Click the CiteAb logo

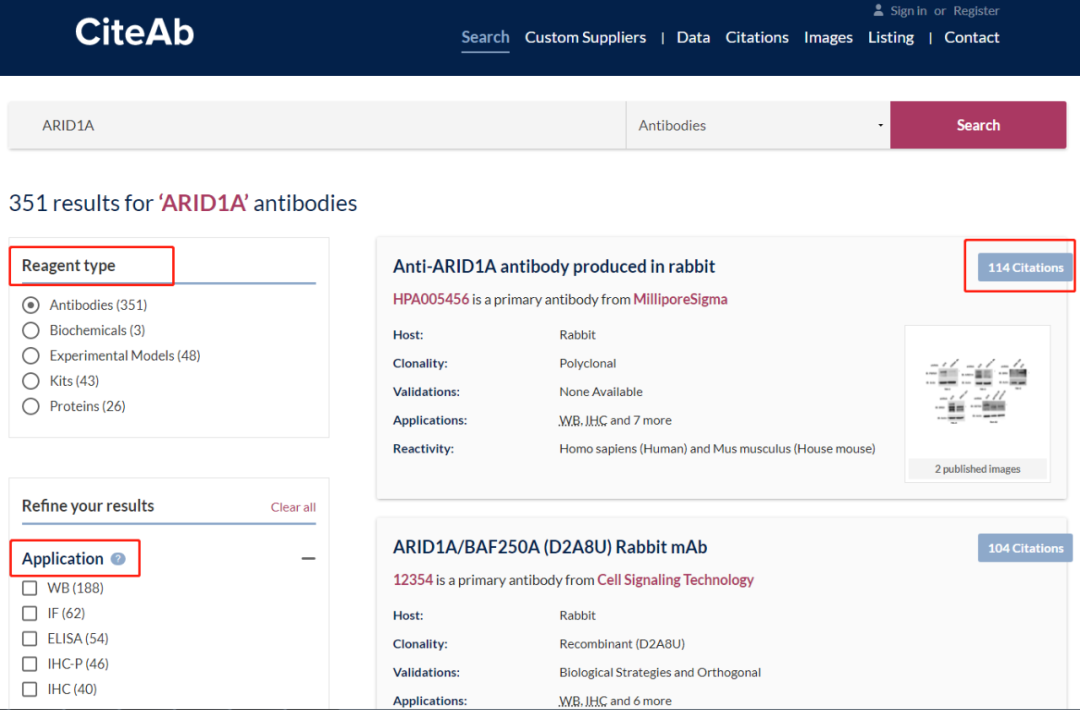(134, 32)
